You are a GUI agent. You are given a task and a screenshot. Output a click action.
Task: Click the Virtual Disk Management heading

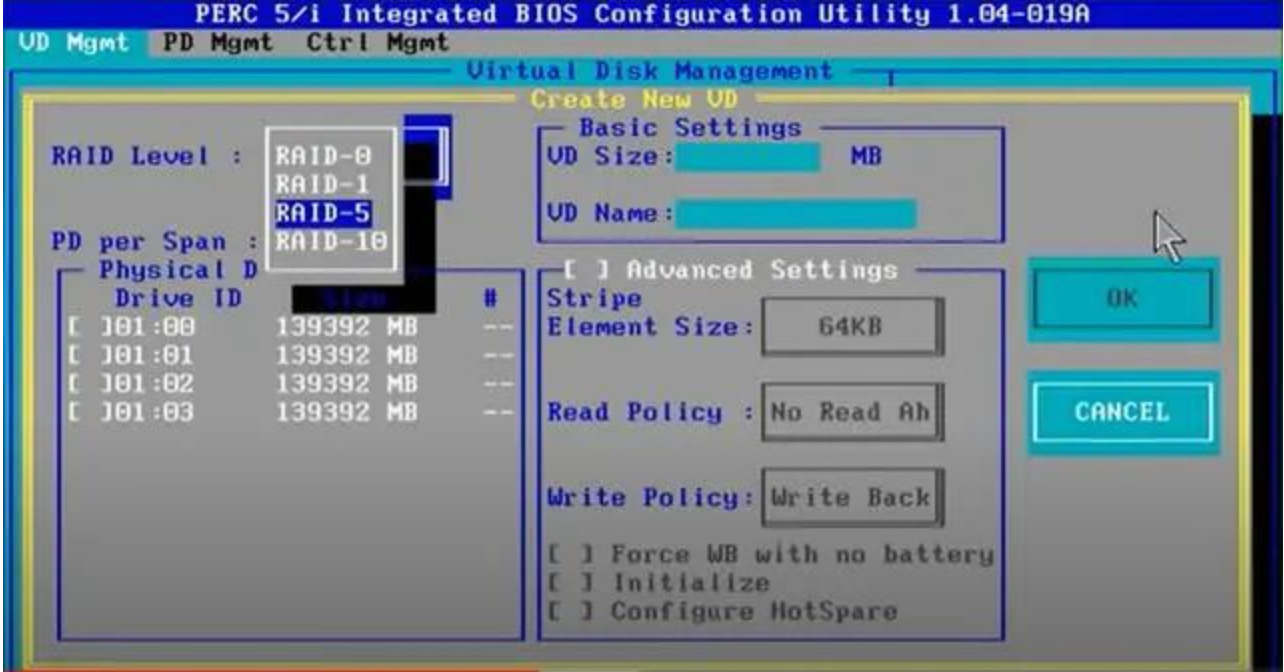[x=650, y=72]
